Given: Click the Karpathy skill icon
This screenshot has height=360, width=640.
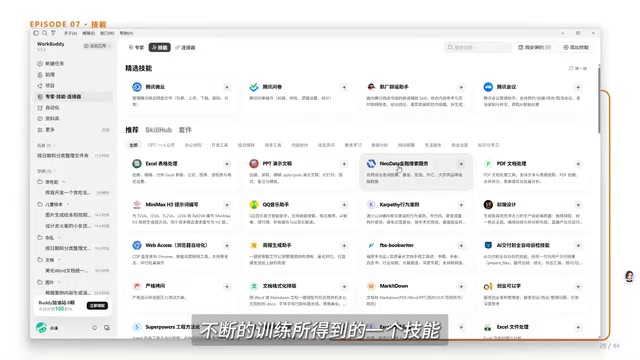Looking at the screenshot, I should (371, 204).
